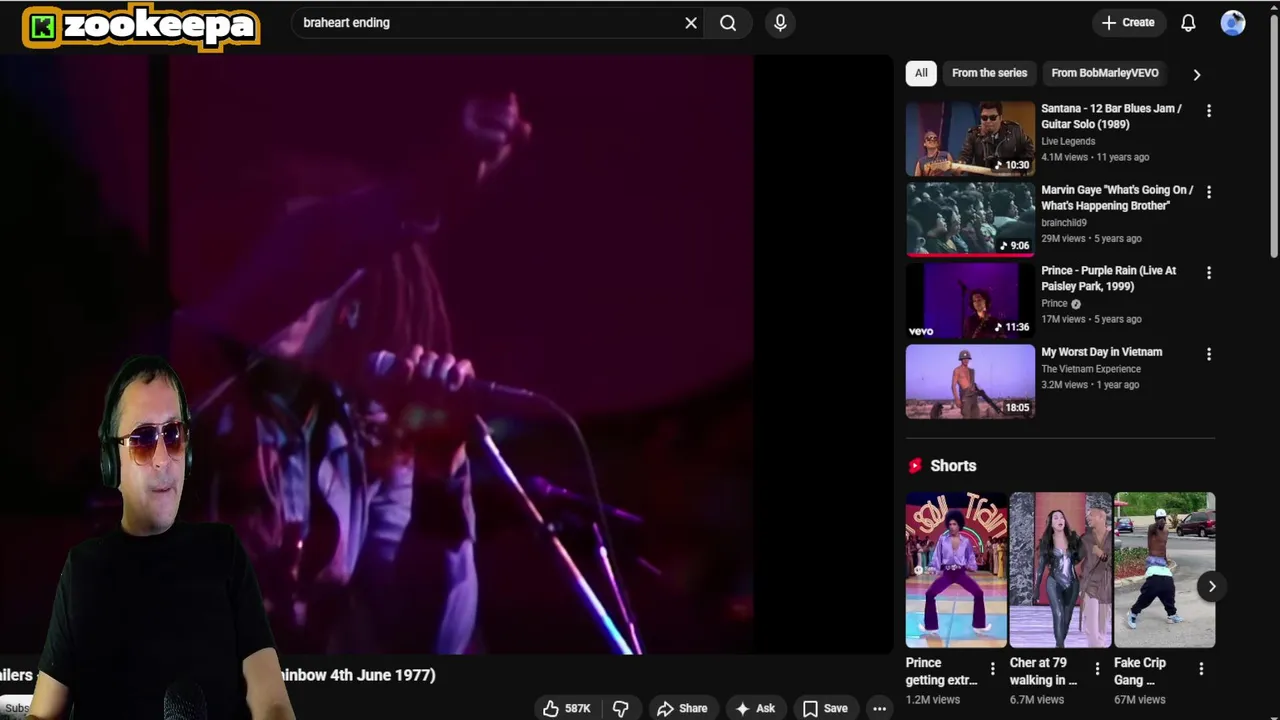Open options menu for Marvin Gaye video
The width and height of the screenshot is (1280, 720).
coord(1209,192)
